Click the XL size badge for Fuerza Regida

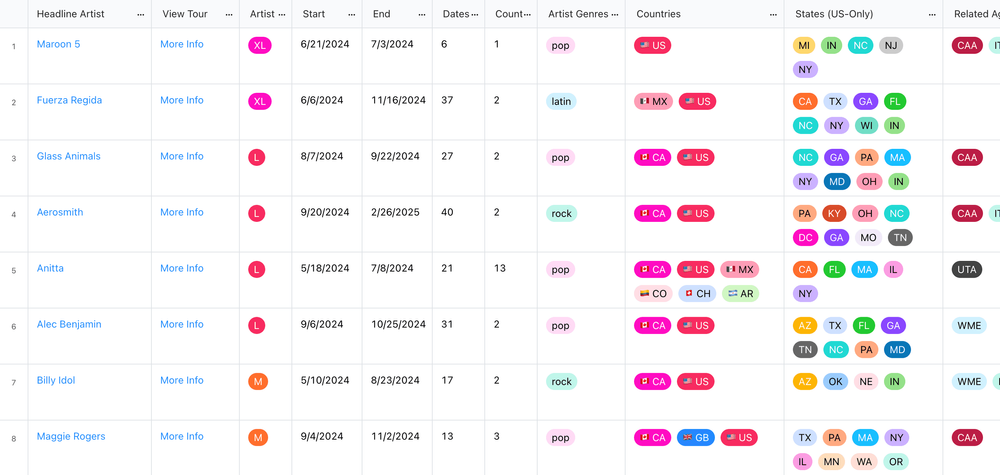(260, 101)
